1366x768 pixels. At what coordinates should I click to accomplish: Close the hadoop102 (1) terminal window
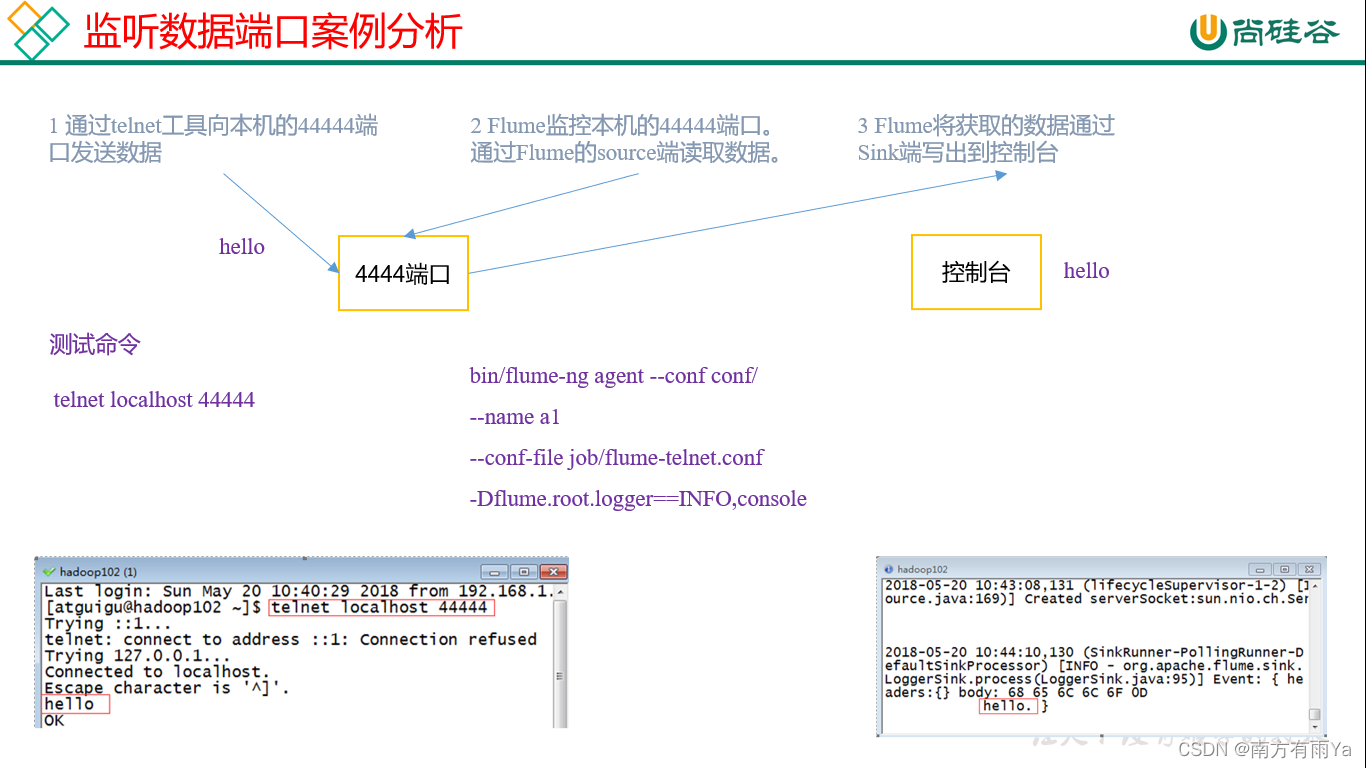(x=553, y=572)
